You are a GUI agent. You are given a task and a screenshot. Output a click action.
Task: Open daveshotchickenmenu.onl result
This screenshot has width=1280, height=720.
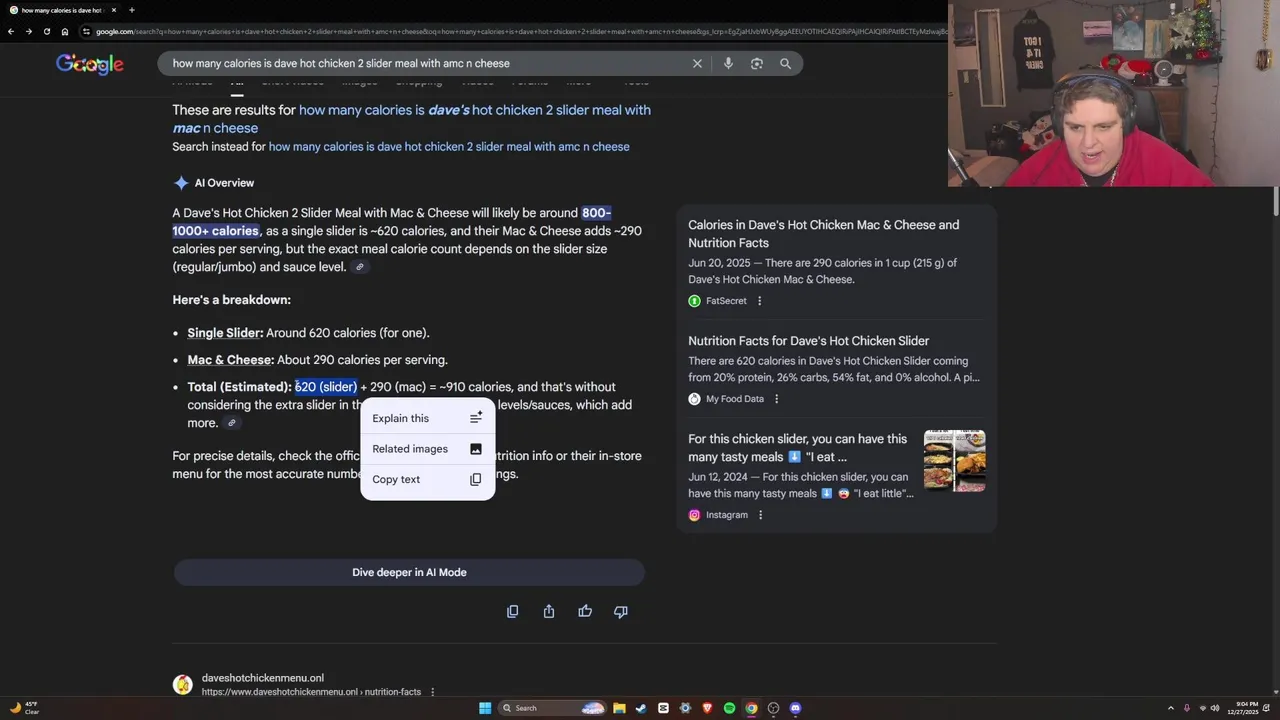click(262, 678)
